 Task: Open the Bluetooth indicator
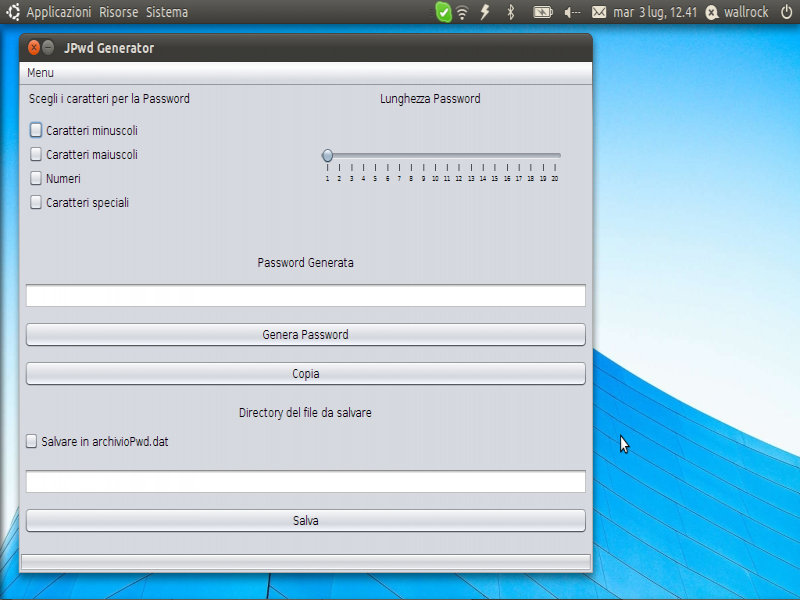(x=510, y=12)
